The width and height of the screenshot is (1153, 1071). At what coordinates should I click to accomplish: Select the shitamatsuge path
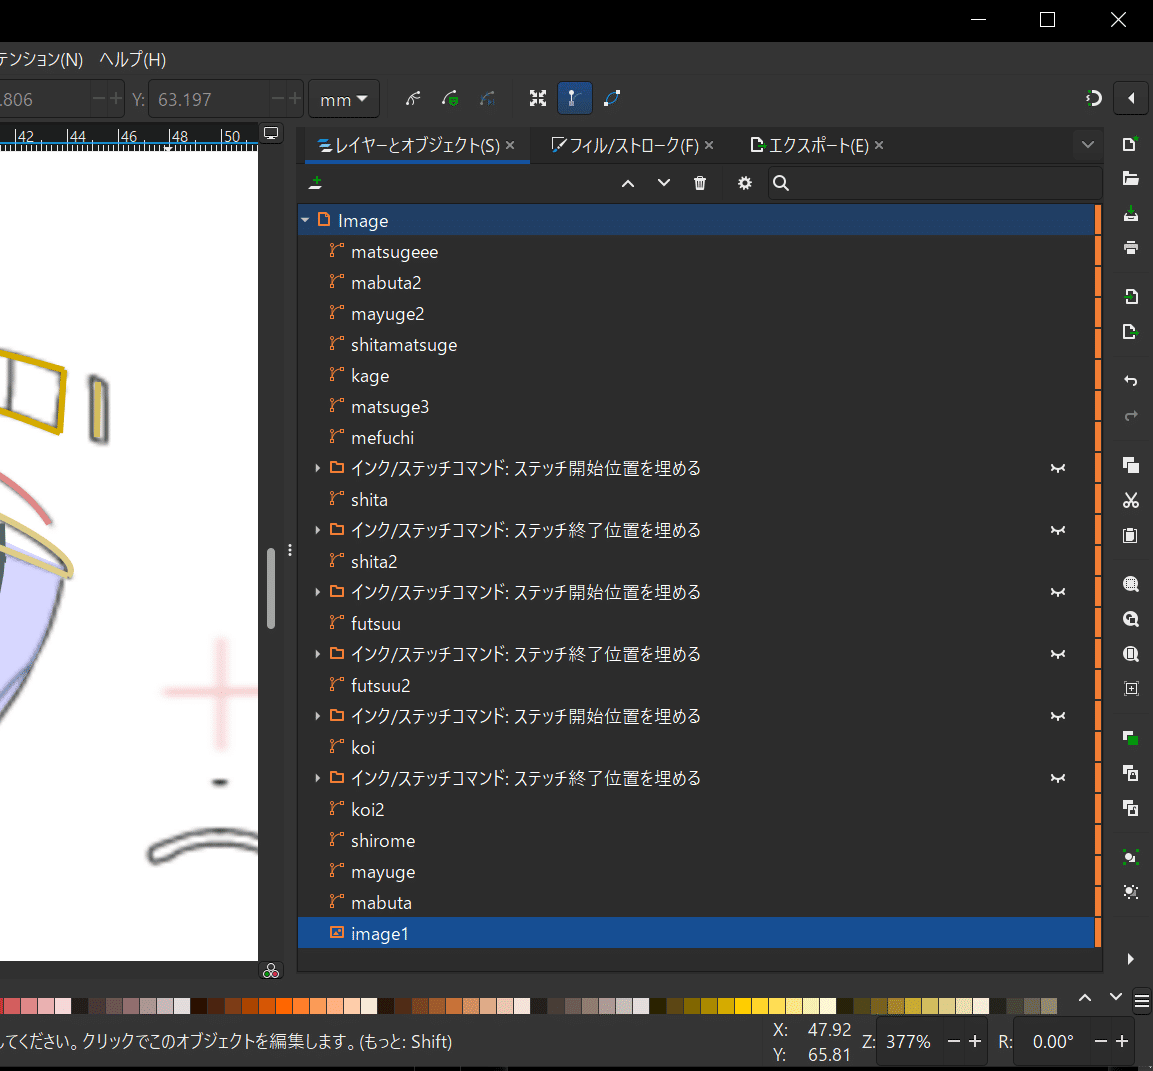(x=696, y=345)
